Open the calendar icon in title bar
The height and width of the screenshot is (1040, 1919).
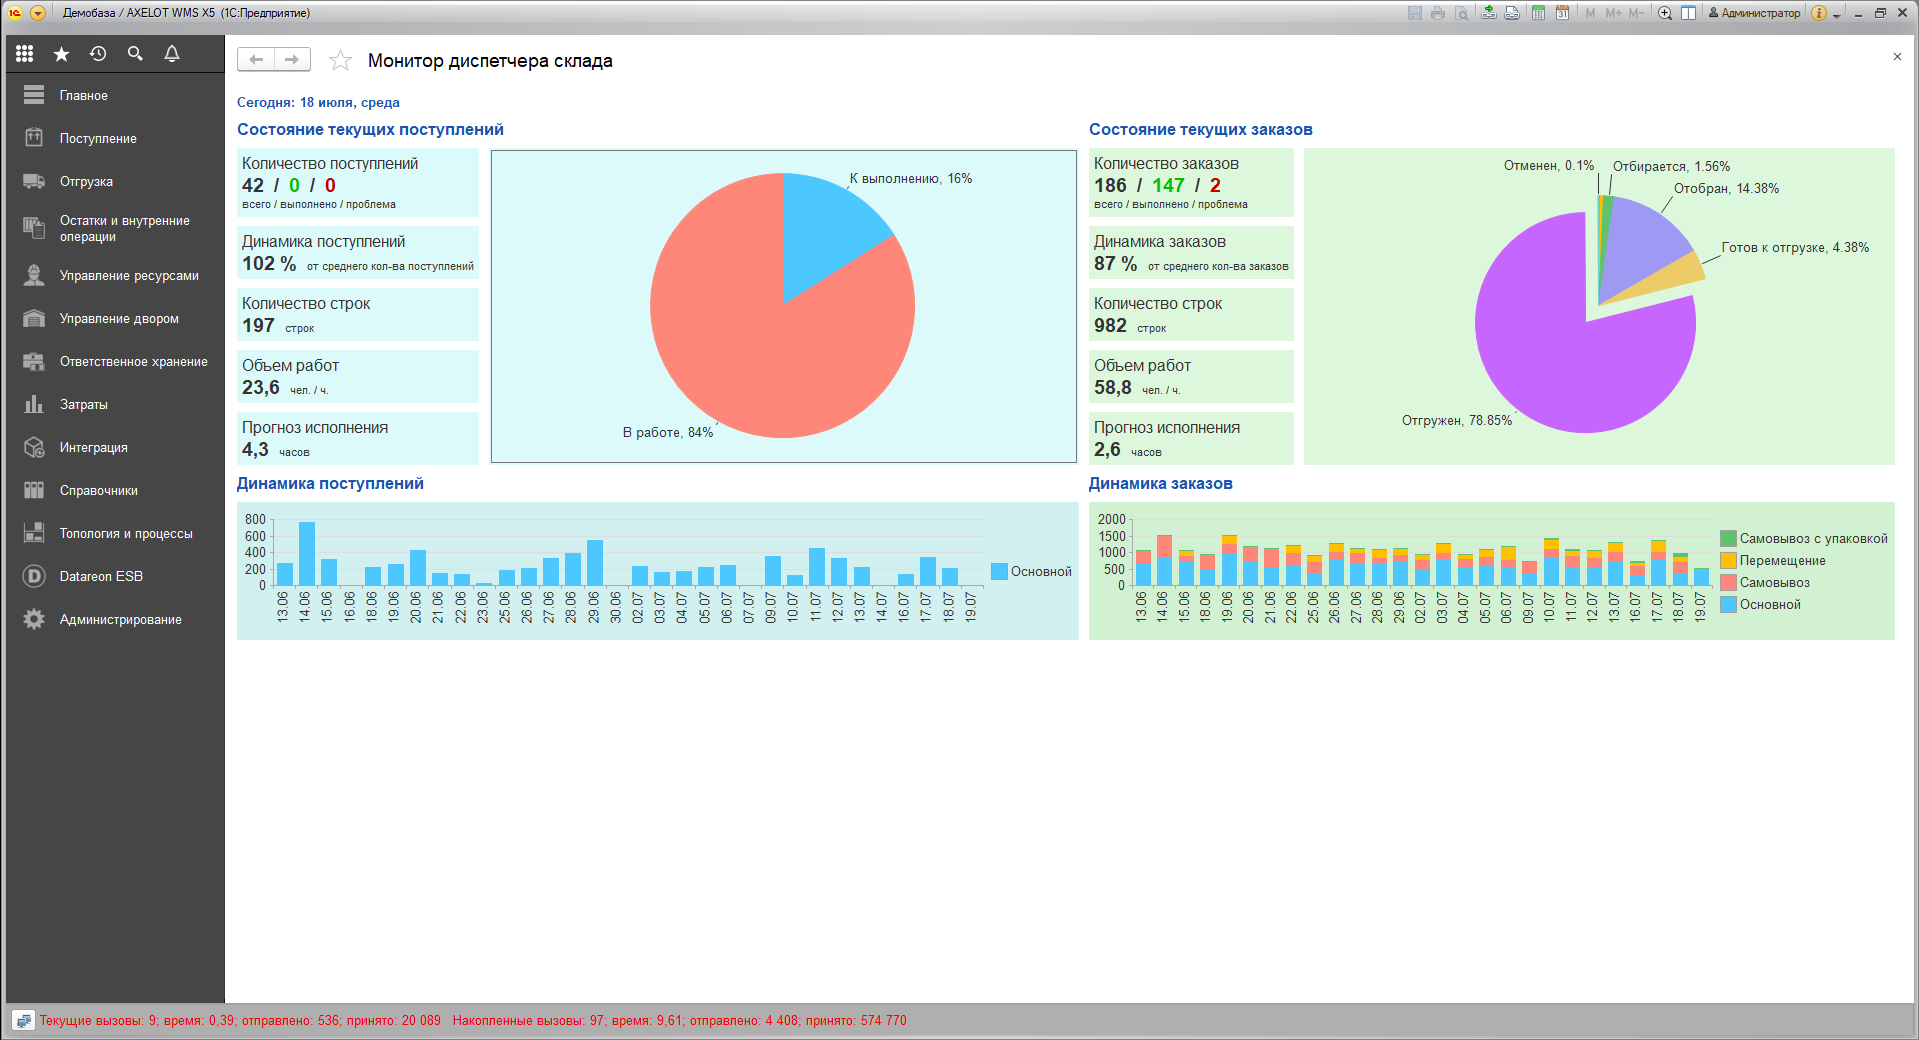[1561, 13]
